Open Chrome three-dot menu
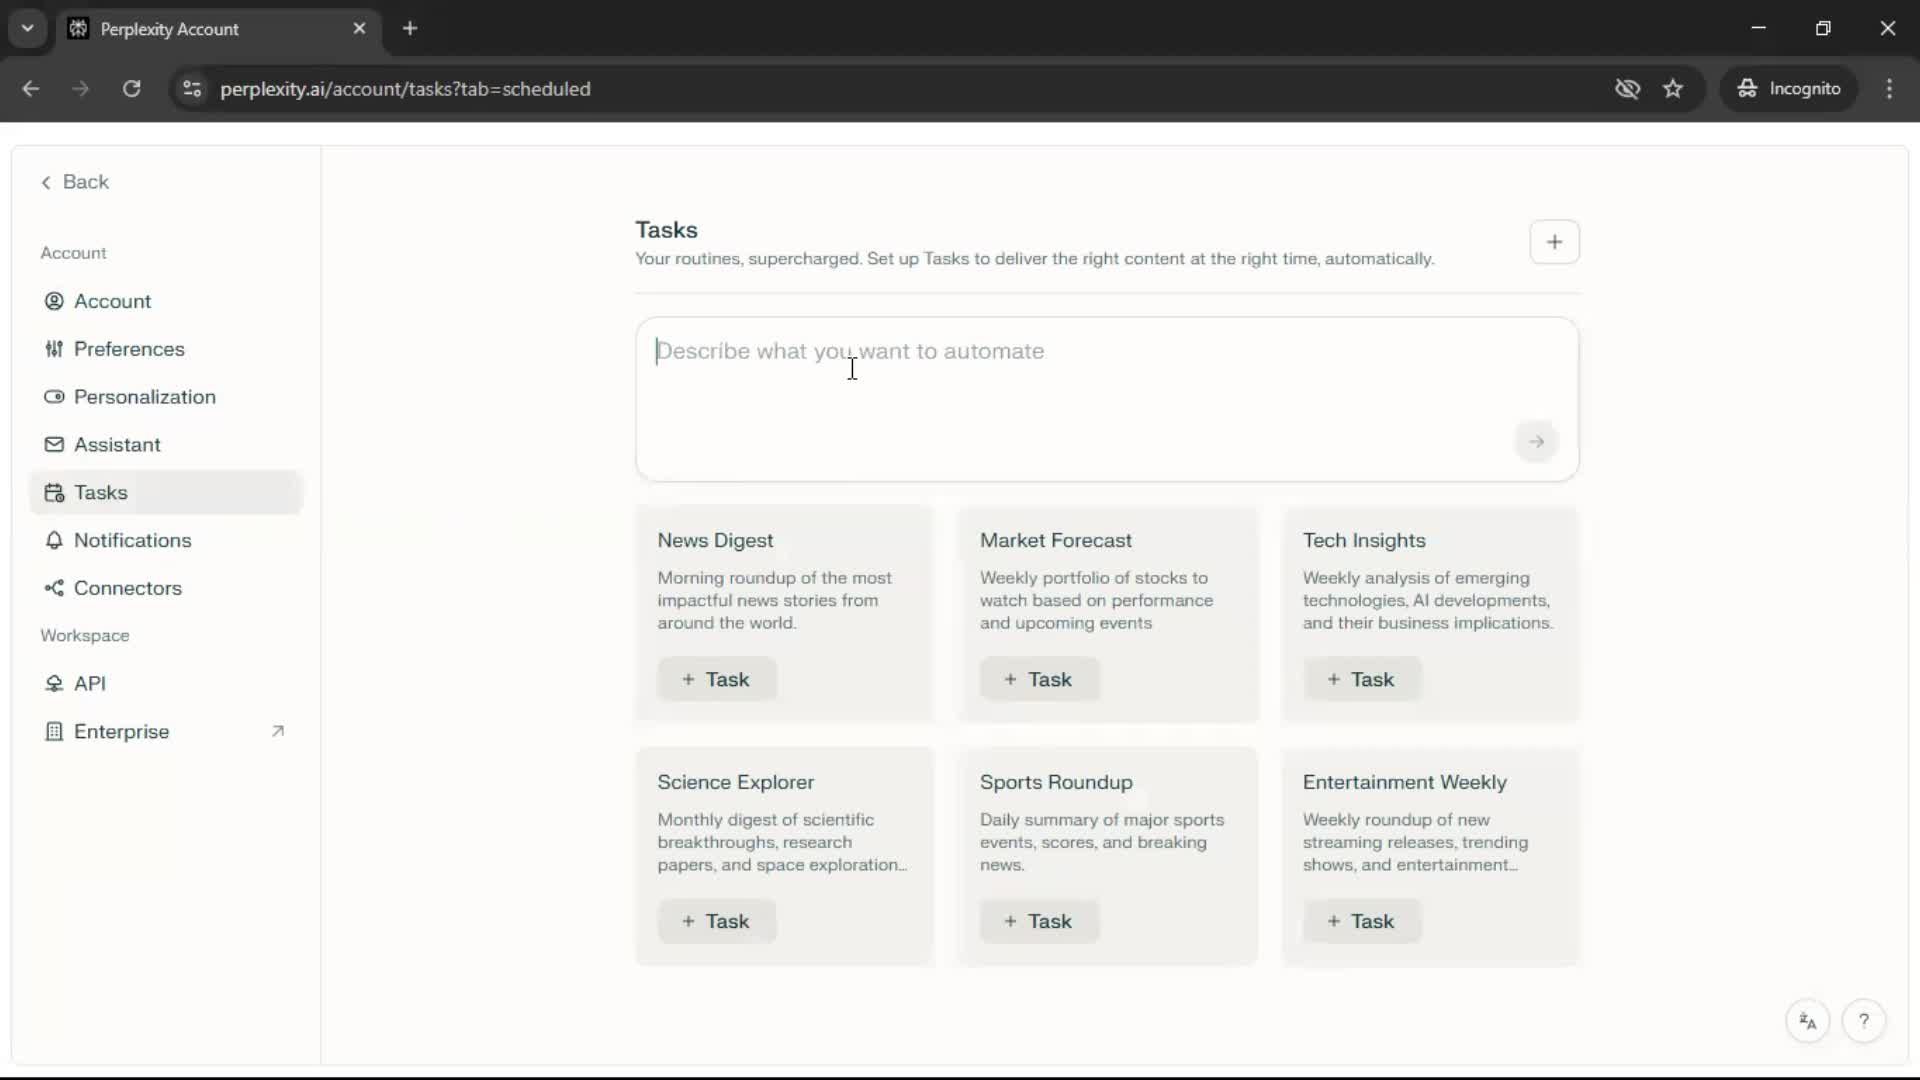1920x1080 pixels. (x=1889, y=89)
